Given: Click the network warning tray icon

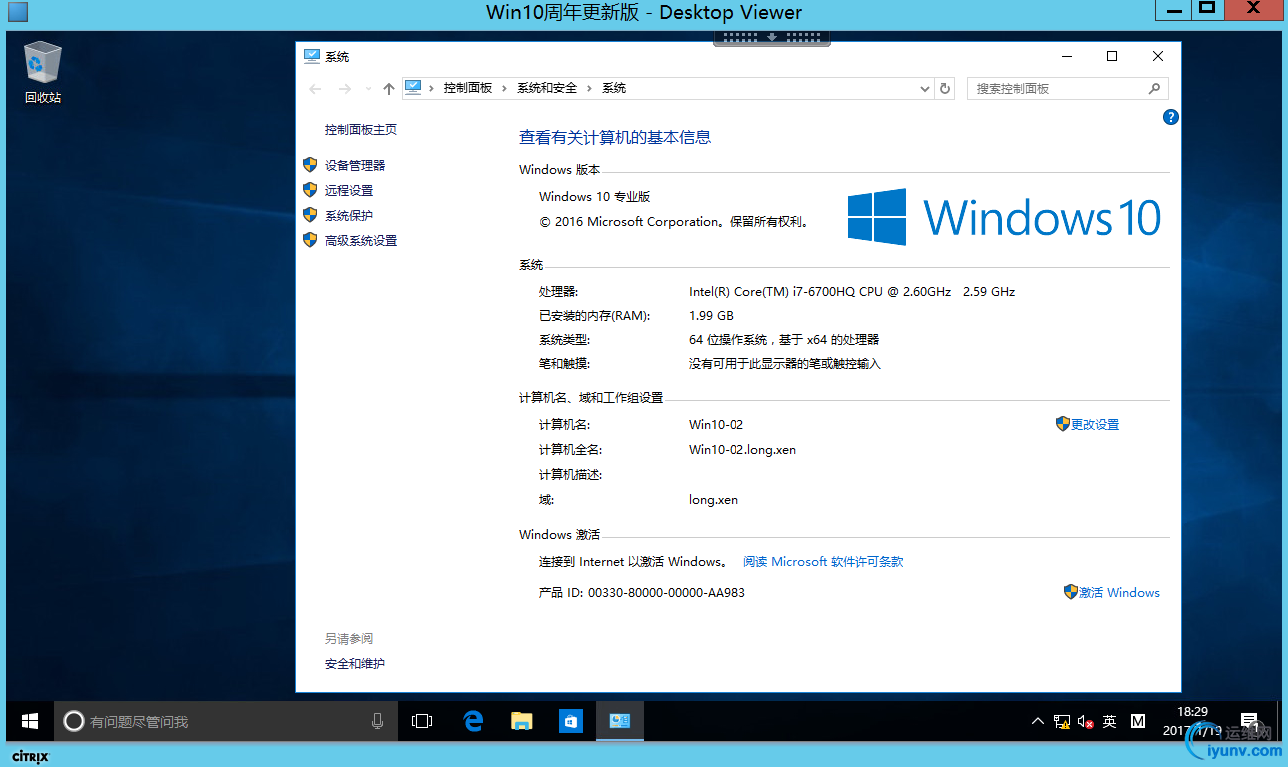Looking at the screenshot, I should 1062,721.
